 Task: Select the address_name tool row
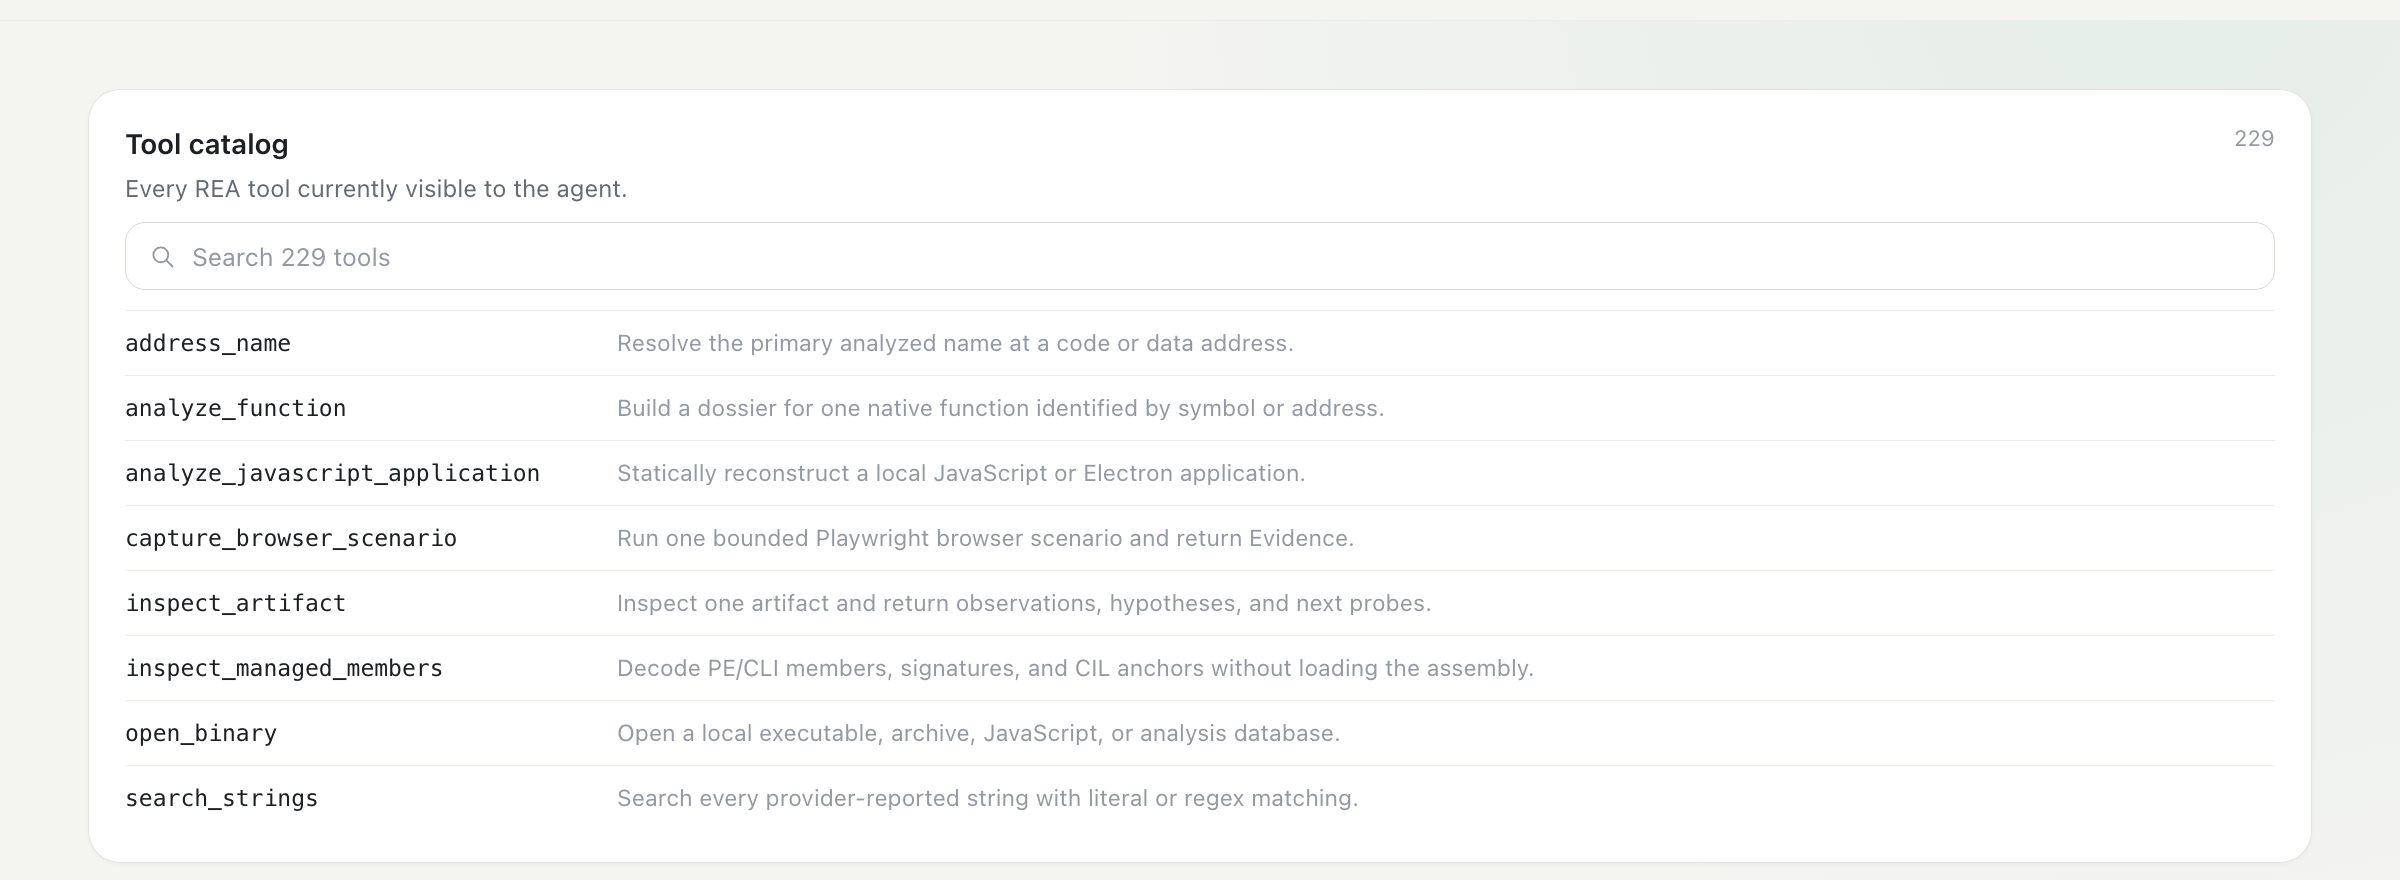(x=1199, y=343)
